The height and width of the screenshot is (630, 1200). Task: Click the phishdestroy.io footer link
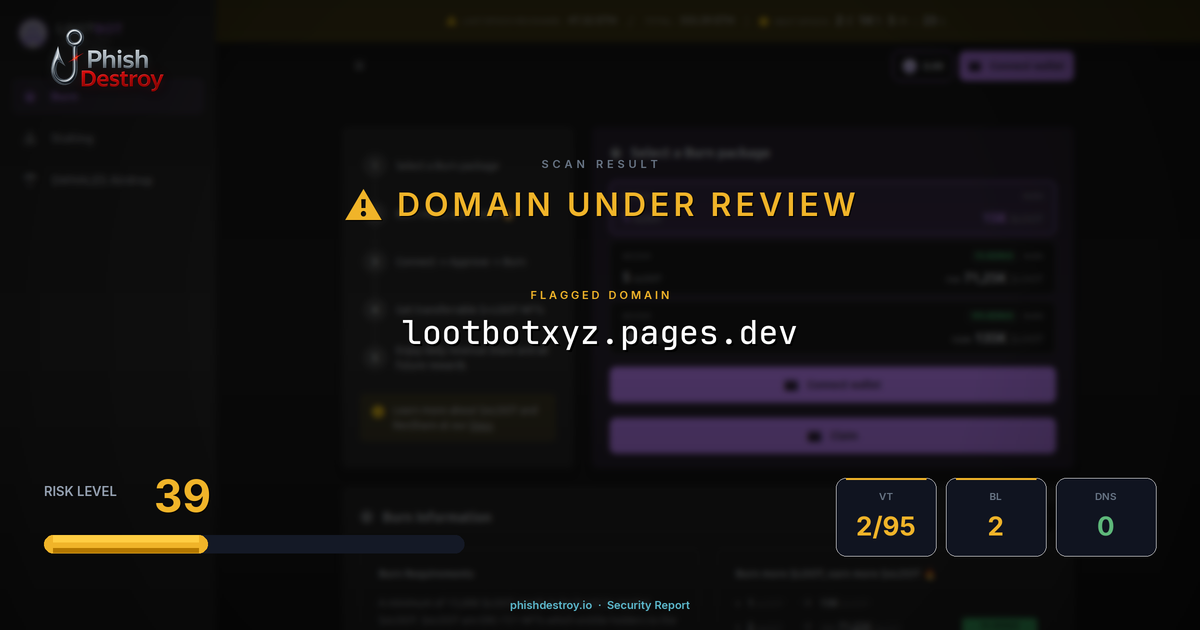coord(550,605)
